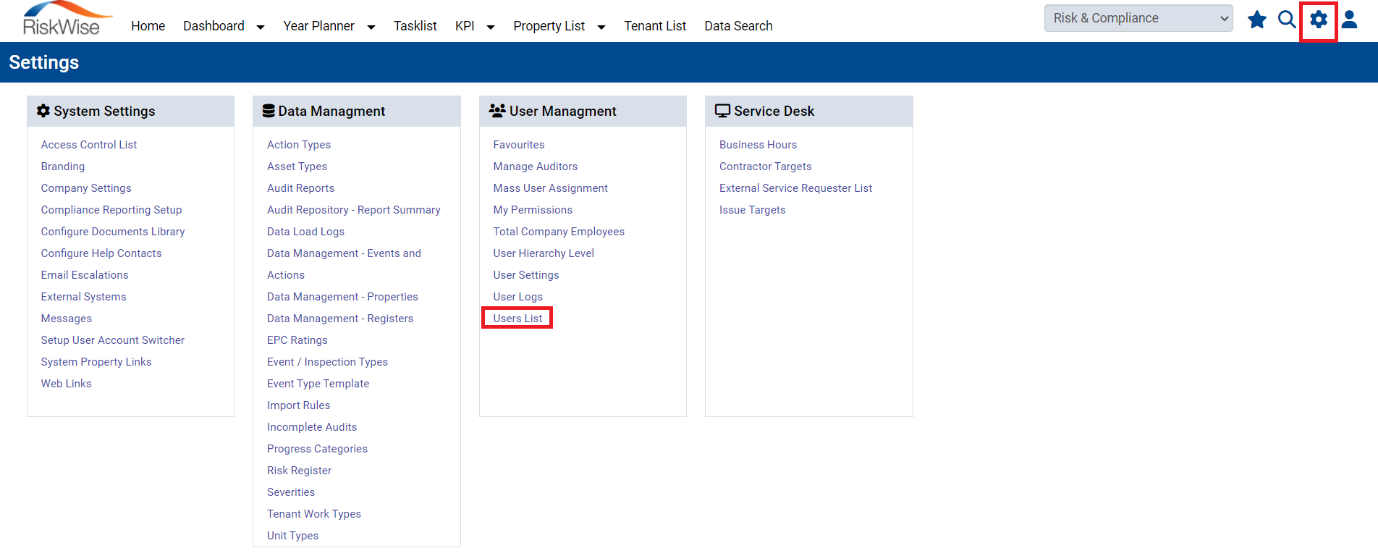This screenshot has height=556, width=1378.
Task: Open Total Company Employees link
Action: coord(559,232)
